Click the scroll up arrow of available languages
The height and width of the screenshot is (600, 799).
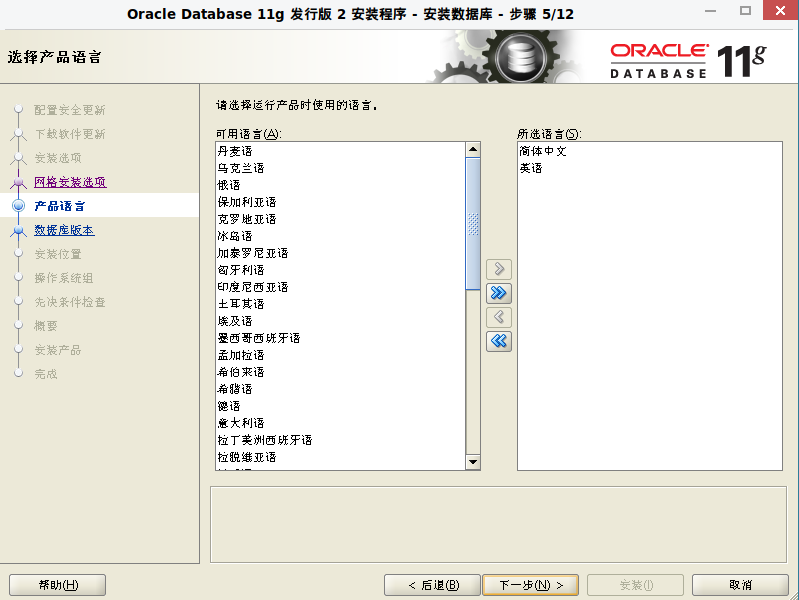coord(473,149)
